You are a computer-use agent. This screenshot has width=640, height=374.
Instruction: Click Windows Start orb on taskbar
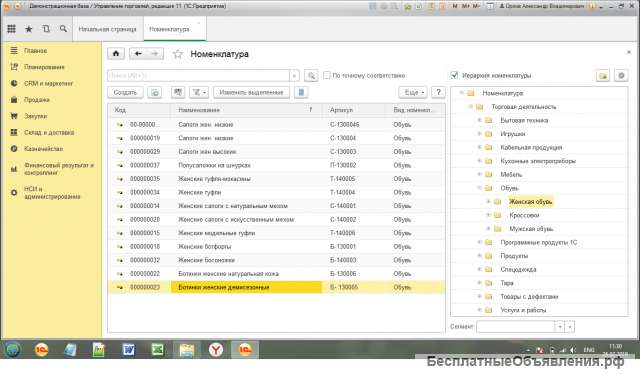point(13,350)
